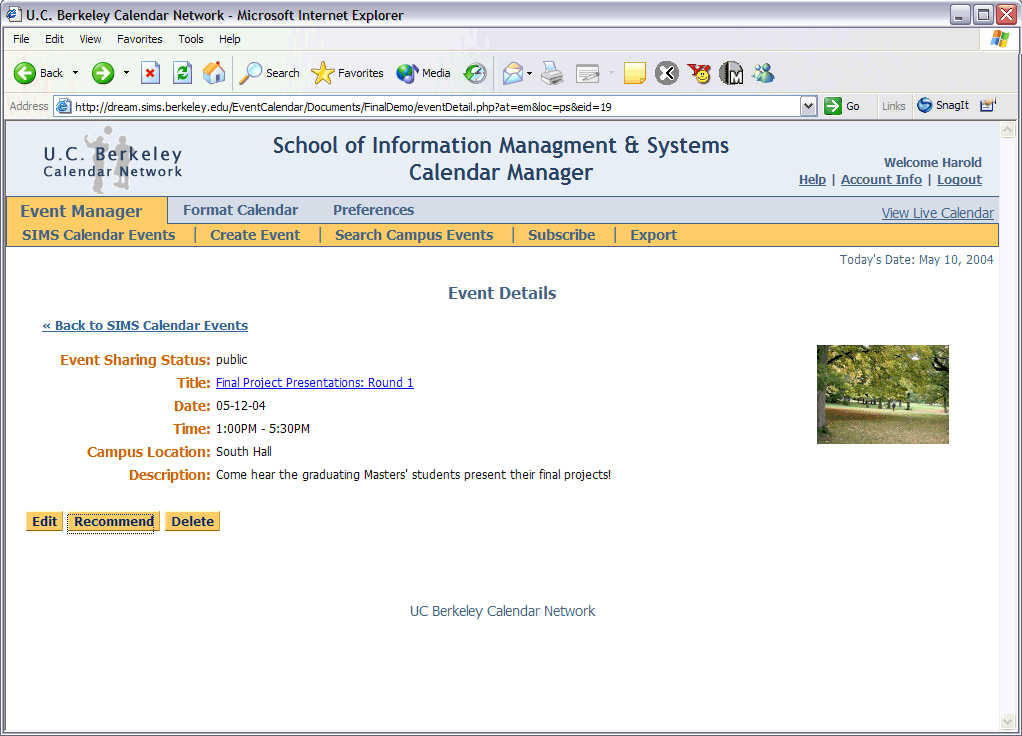Open the History clock icon

click(474, 73)
